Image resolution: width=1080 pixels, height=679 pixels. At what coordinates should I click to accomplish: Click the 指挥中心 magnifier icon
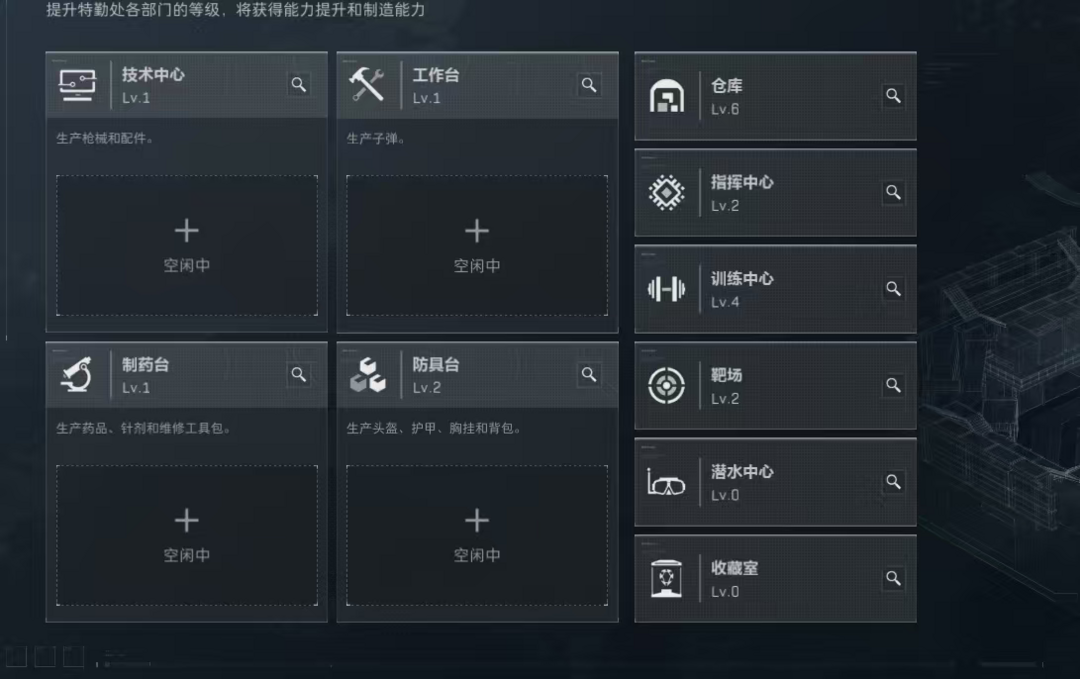(x=893, y=192)
